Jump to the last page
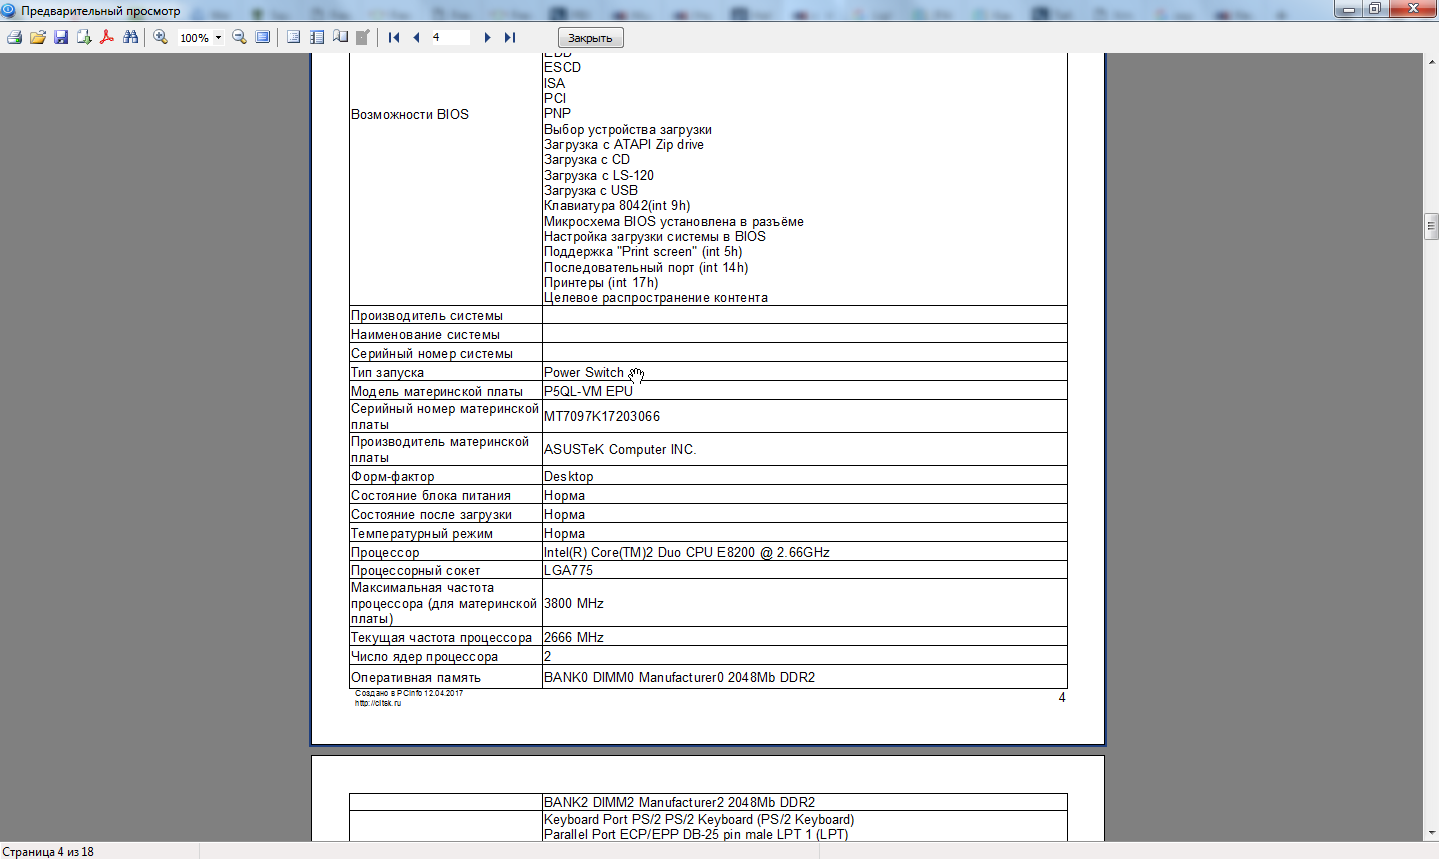This screenshot has height=860, width=1439. click(510, 37)
